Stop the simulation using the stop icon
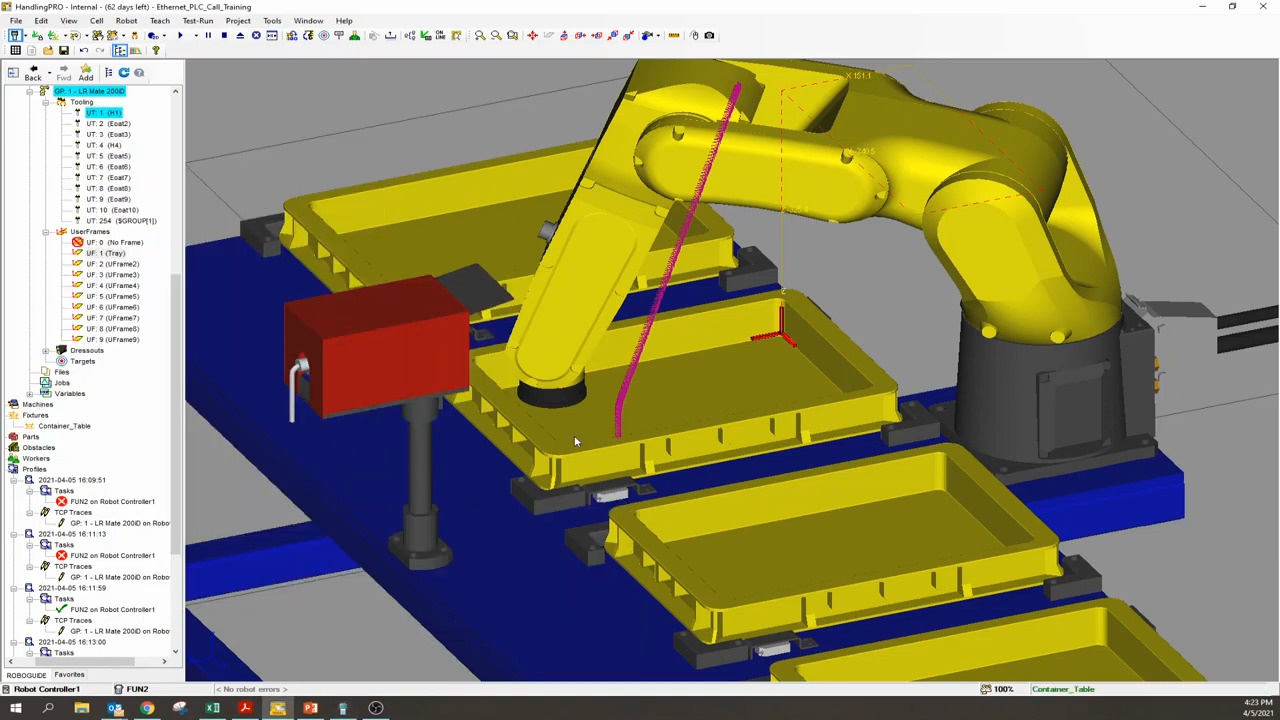The width and height of the screenshot is (1280, 720). coord(223,36)
